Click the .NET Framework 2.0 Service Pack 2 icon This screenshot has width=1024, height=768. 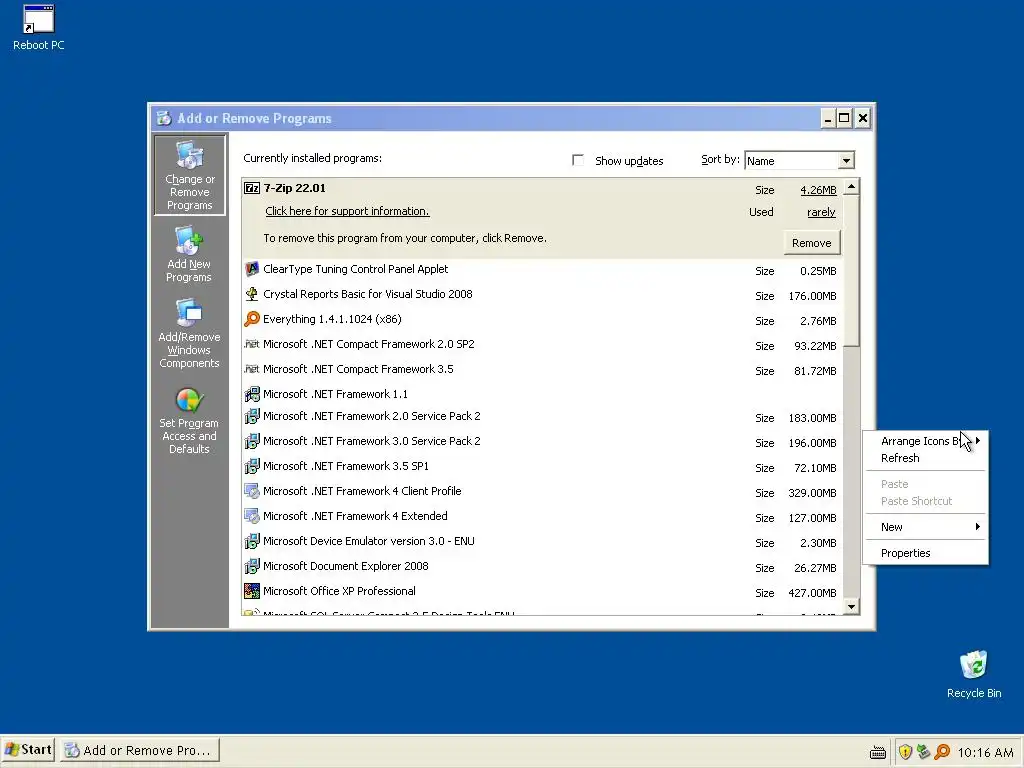click(251, 416)
